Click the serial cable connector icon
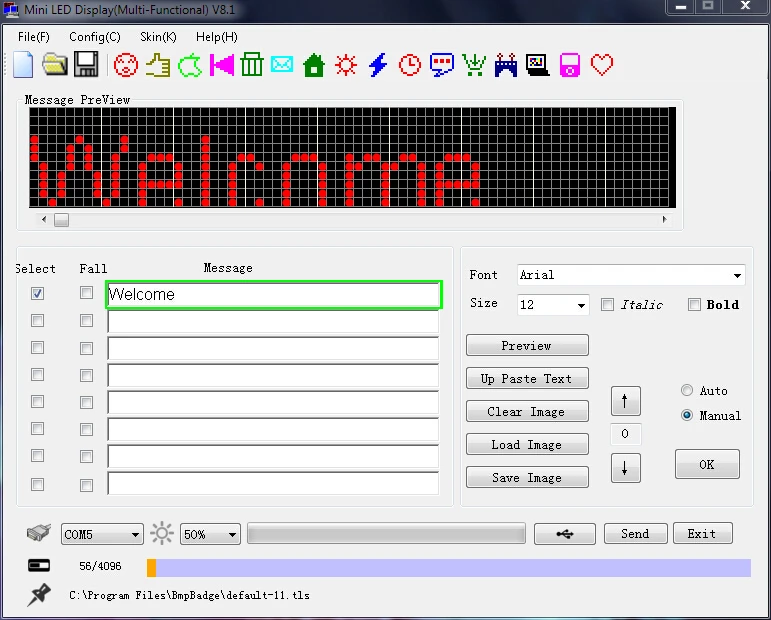Screen dimensions: 771x620 click(x=39, y=532)
